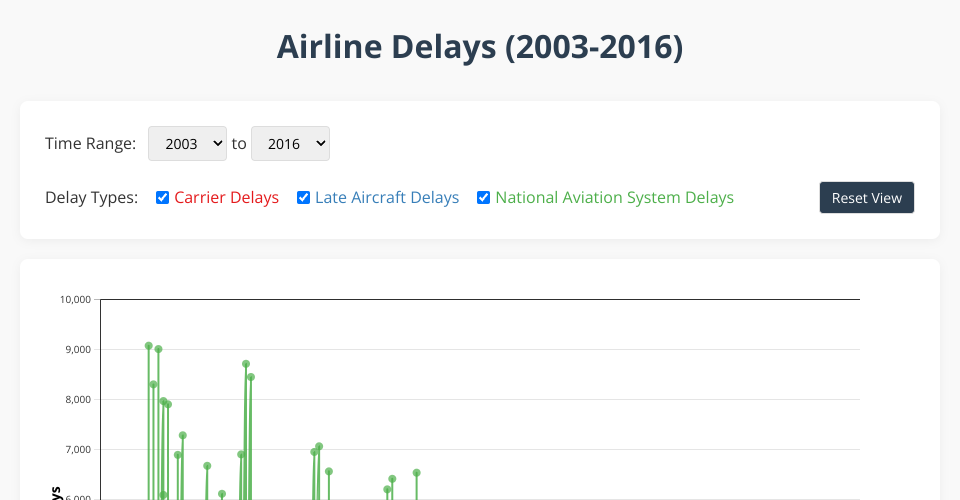Click the 8,000 y-axis tick label
Viewport: 960px width, 500px height.
(x=79, y=399)
